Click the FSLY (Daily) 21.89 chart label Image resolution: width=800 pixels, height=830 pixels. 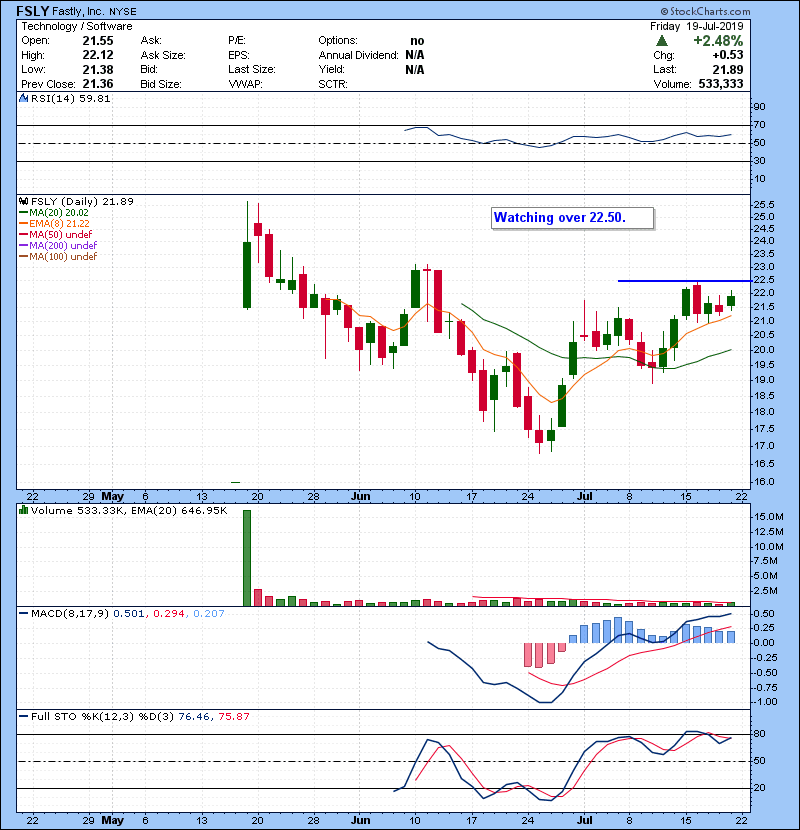coord(82,201)
